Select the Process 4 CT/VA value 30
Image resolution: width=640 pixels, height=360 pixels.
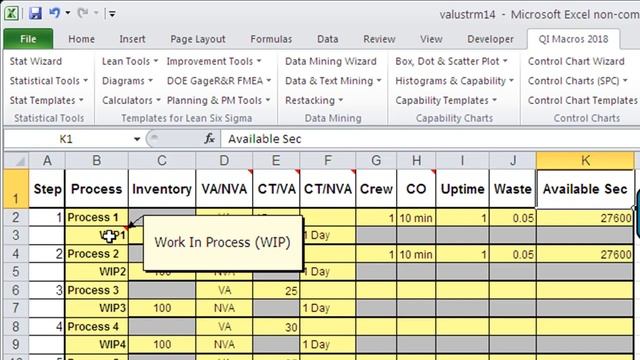click(x=276, y=327)
